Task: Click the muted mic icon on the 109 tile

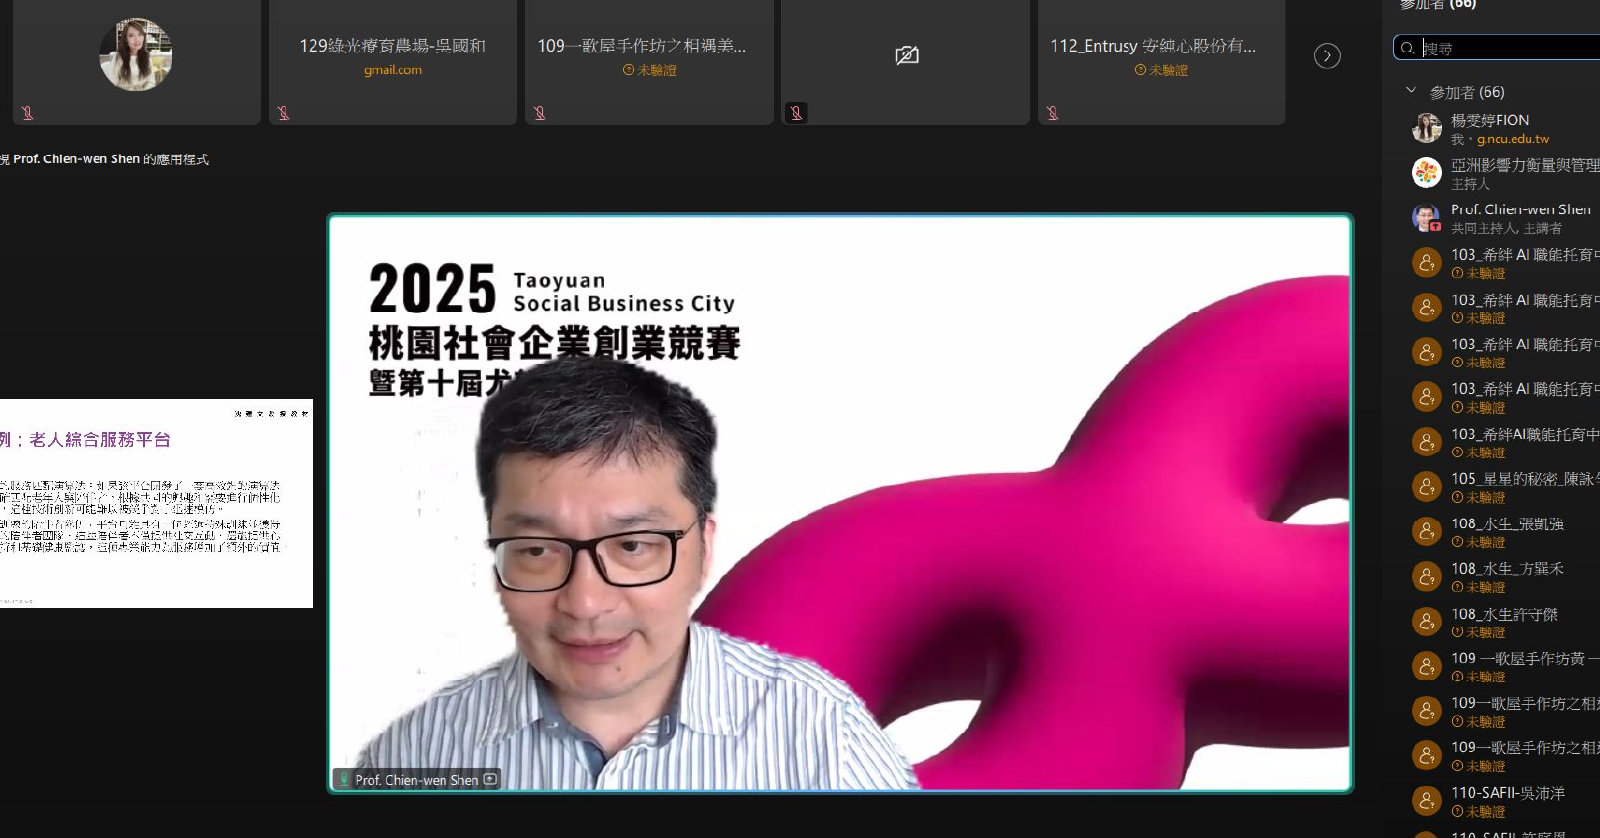Action: (540, 113)
